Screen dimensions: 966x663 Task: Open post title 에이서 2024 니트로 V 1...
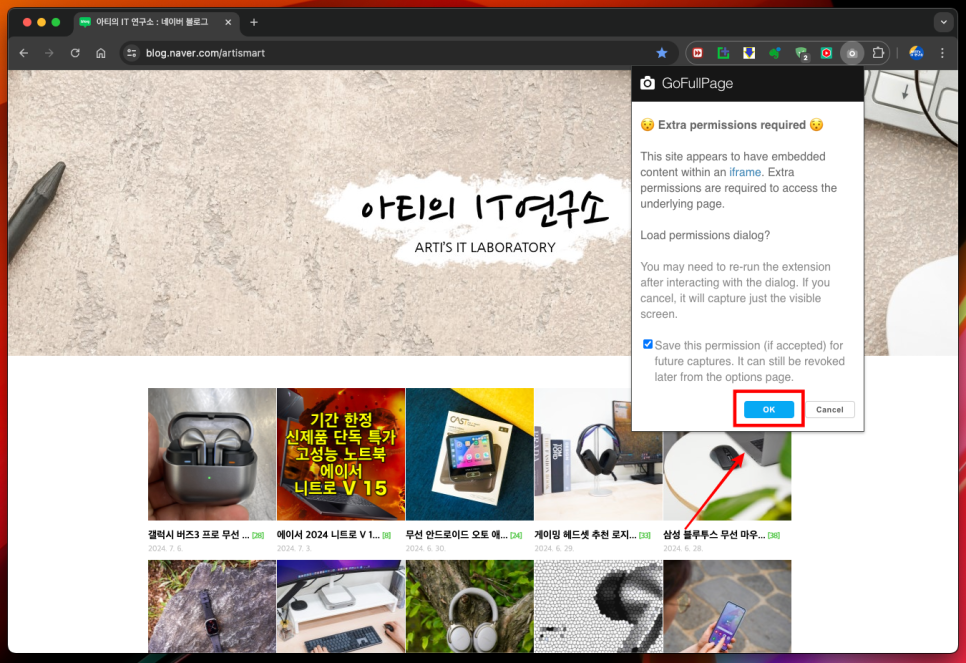[x=328, y=535]
